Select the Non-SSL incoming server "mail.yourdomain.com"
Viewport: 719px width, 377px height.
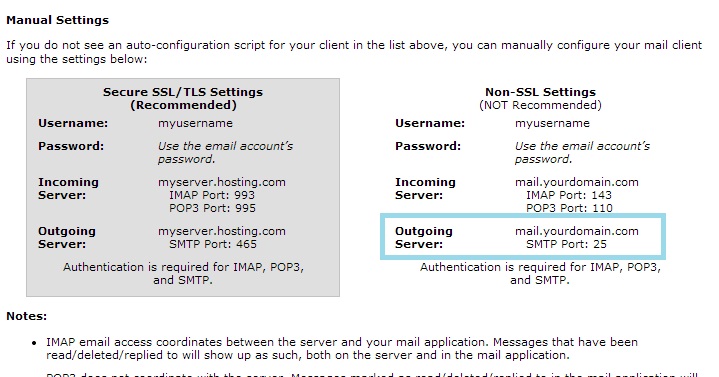click(577, 182)
